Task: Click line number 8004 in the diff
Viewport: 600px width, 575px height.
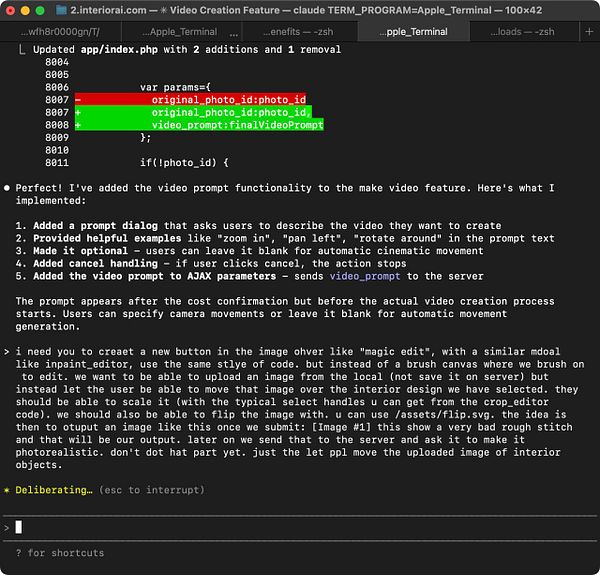Action: tap(57, 62)
